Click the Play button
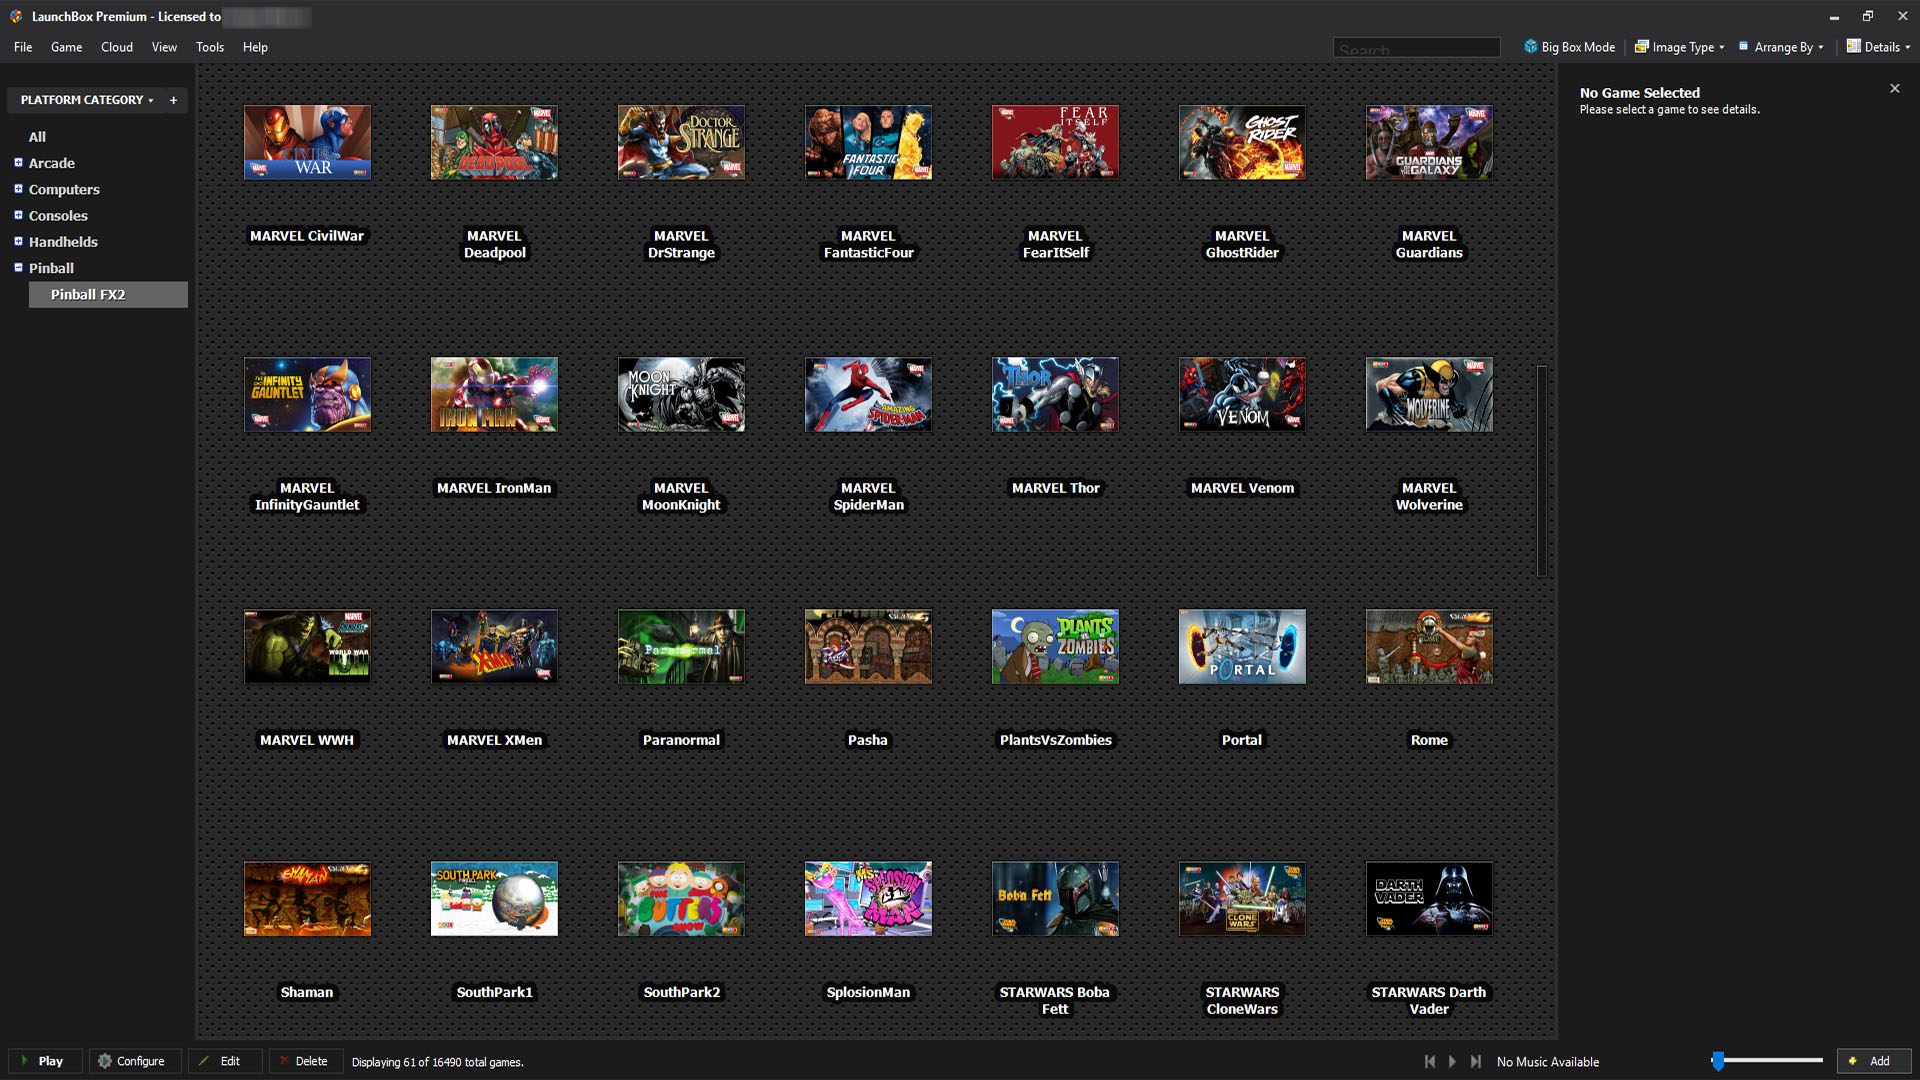Image resolution: width=1920 pixels, height=1080 pixels. [45, 1061]
